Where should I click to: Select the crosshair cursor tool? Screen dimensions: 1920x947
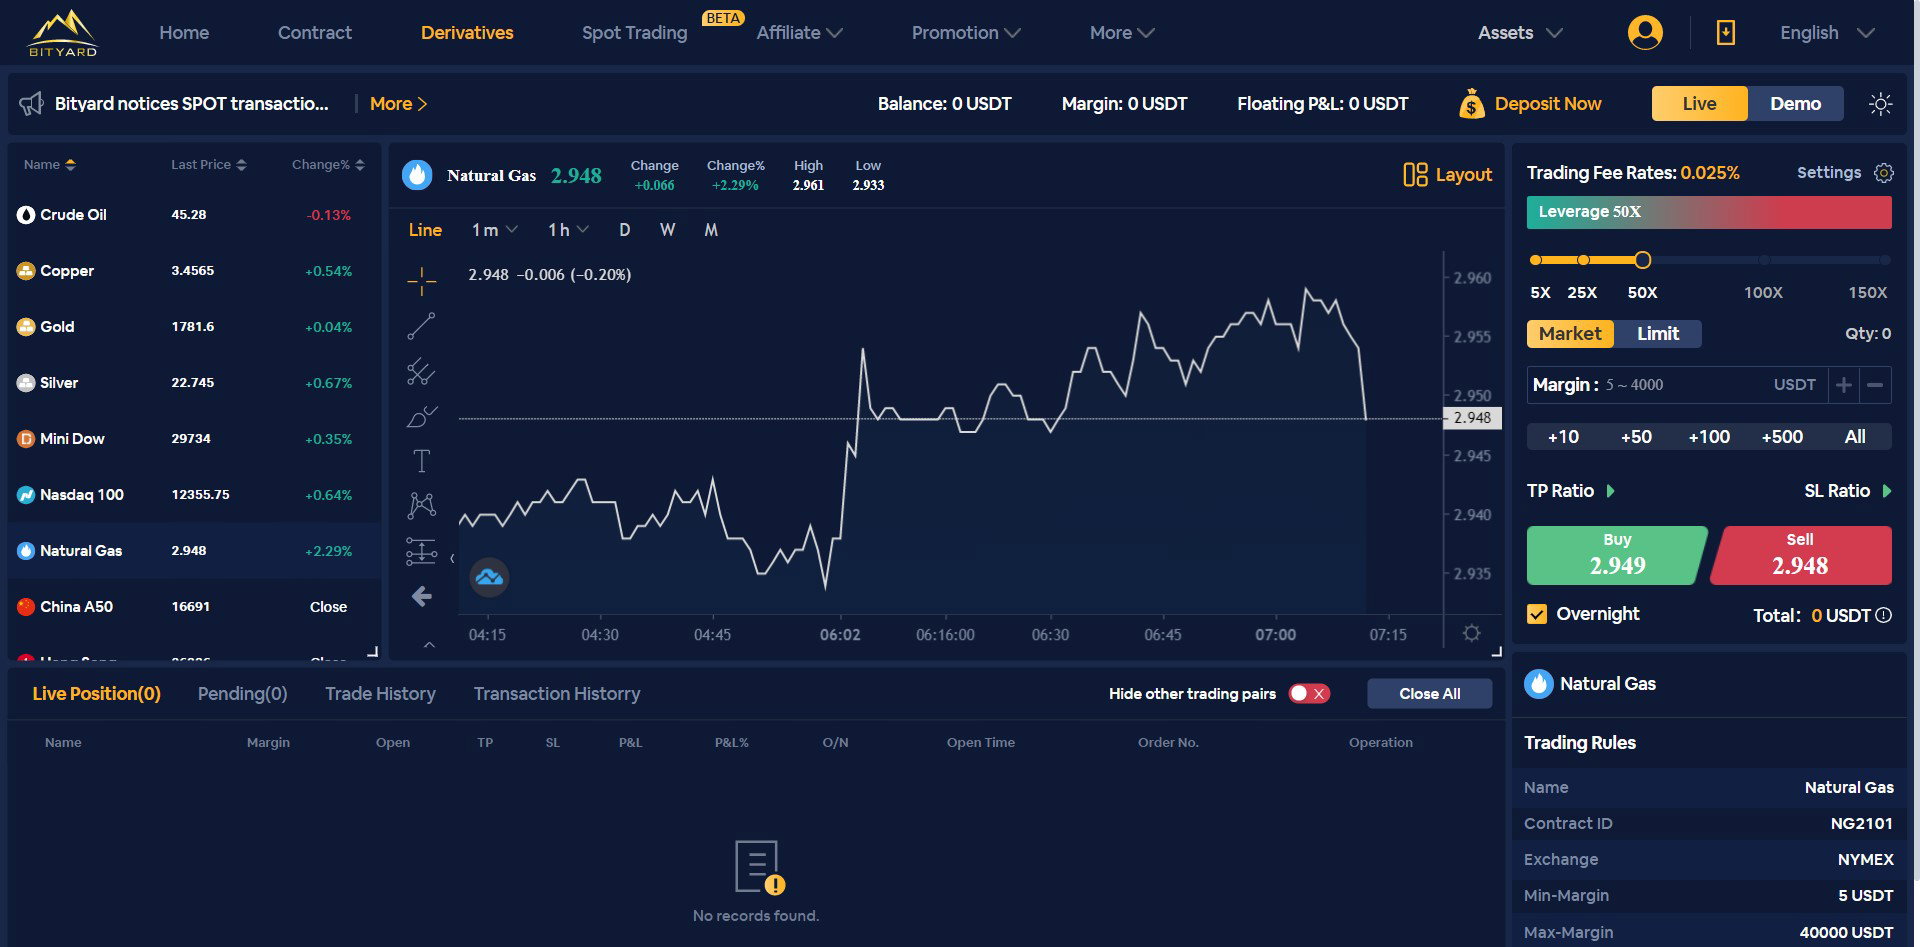[422, 281]
